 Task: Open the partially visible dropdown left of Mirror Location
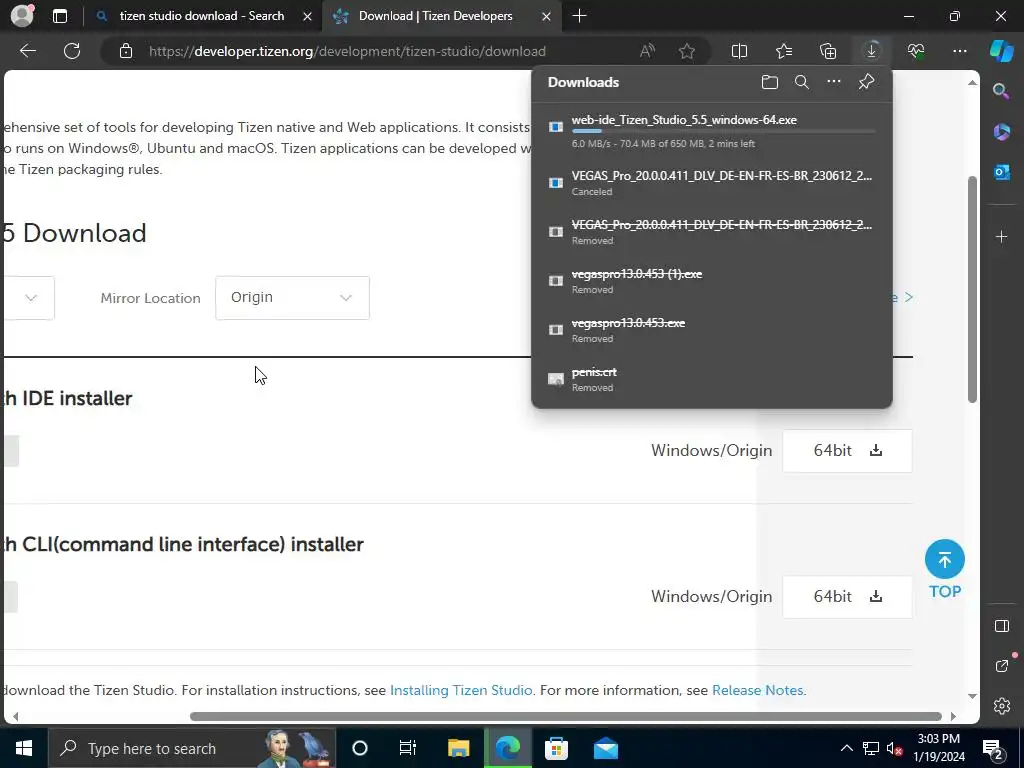(28, 298)
